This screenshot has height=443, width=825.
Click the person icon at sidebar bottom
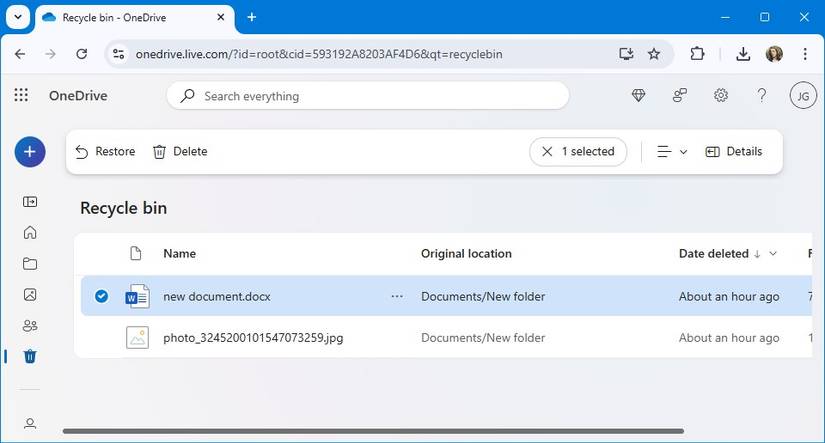pyautogui.click(x=30, y=424)
